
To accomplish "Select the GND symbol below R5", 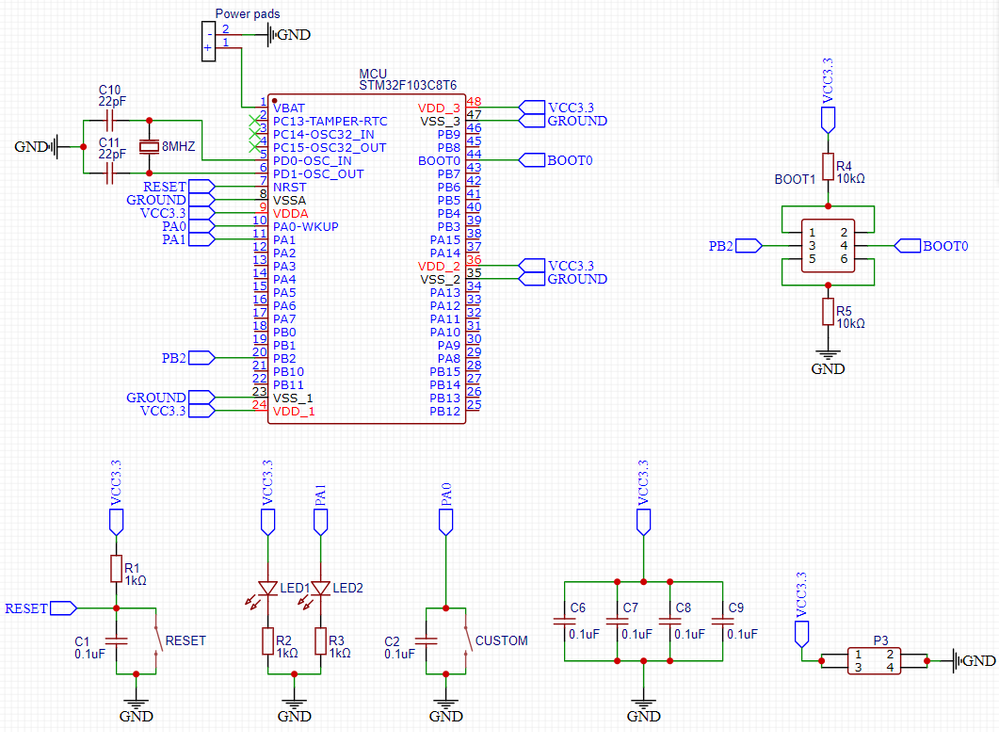I will (828, 362).
